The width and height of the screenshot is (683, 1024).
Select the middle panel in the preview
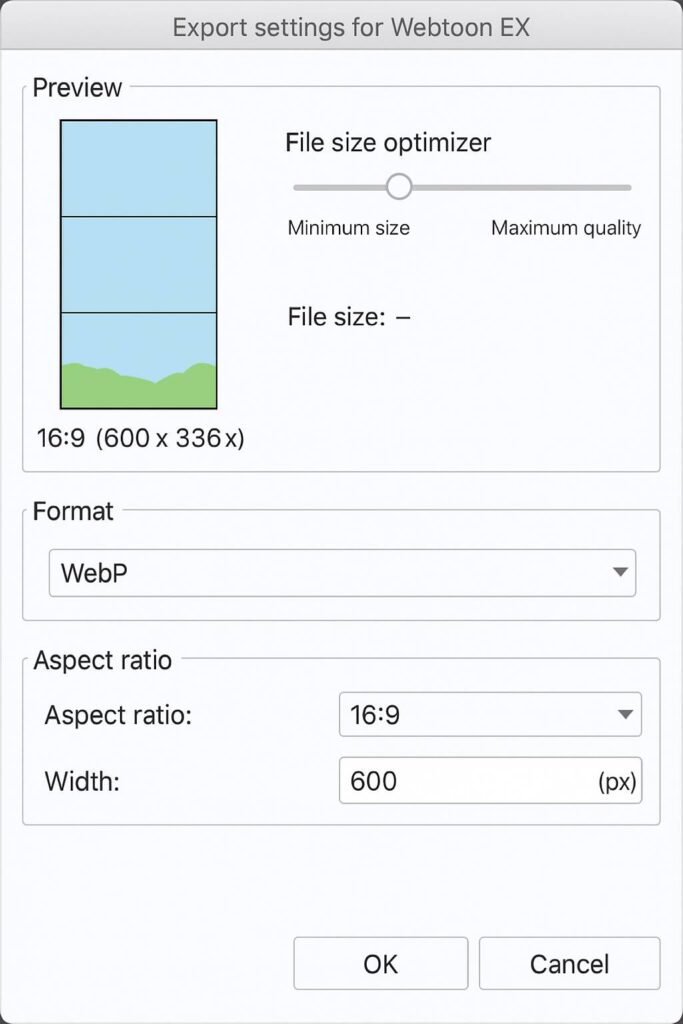(138, 264)
